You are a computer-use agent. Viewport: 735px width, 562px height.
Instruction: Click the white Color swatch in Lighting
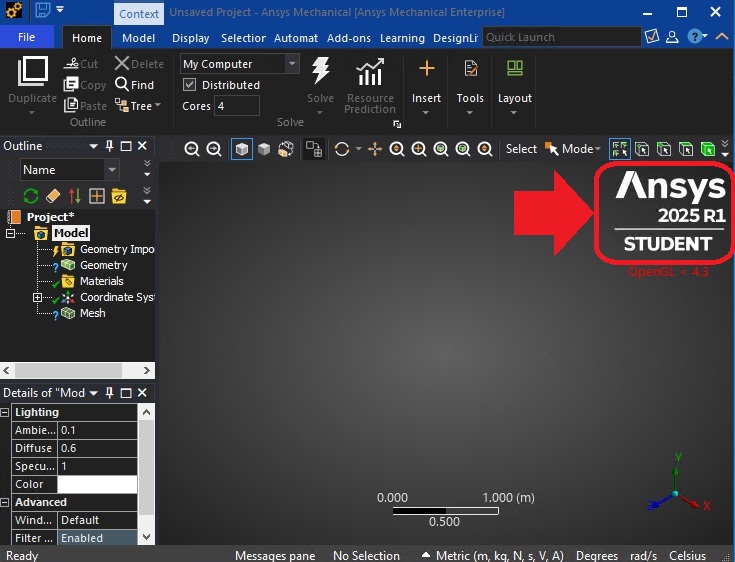97,484
